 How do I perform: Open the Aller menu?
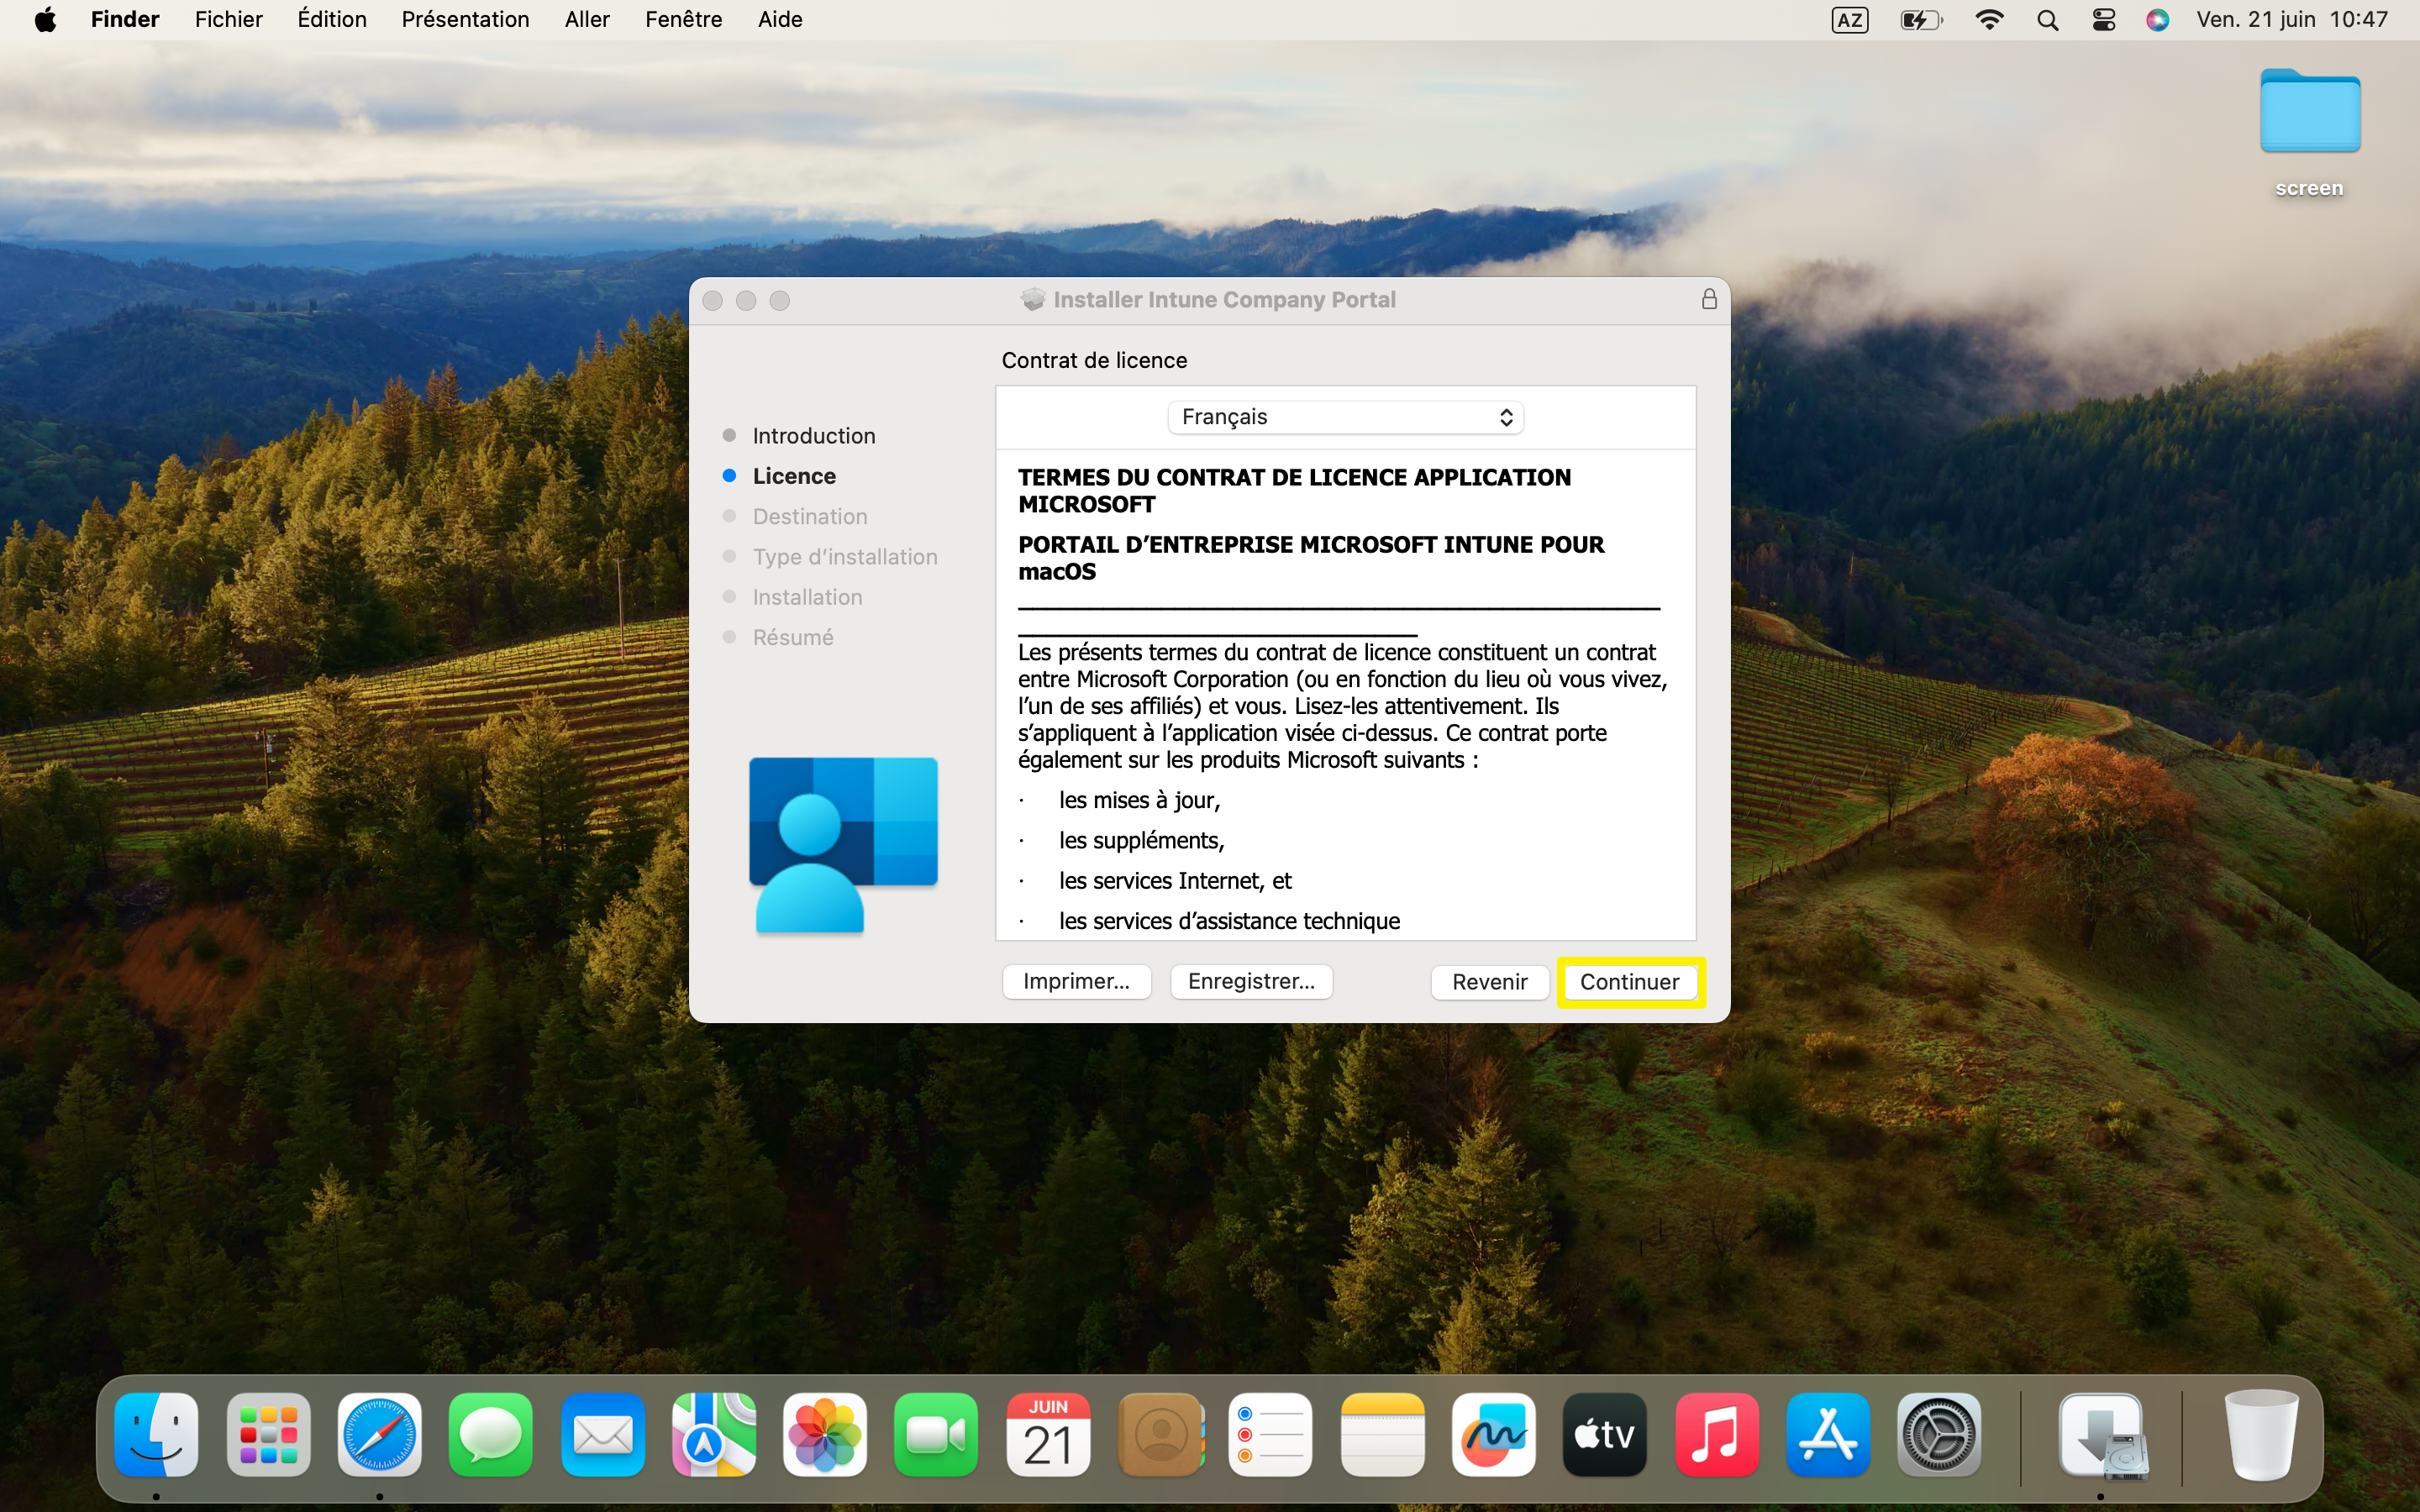[x=587, y=20]
